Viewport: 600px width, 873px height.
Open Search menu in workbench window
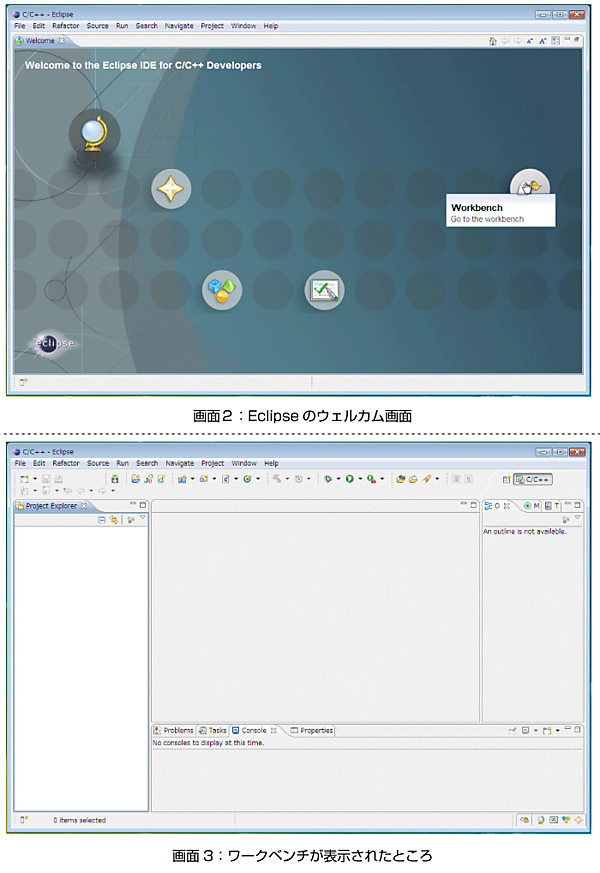coord(147,463)
